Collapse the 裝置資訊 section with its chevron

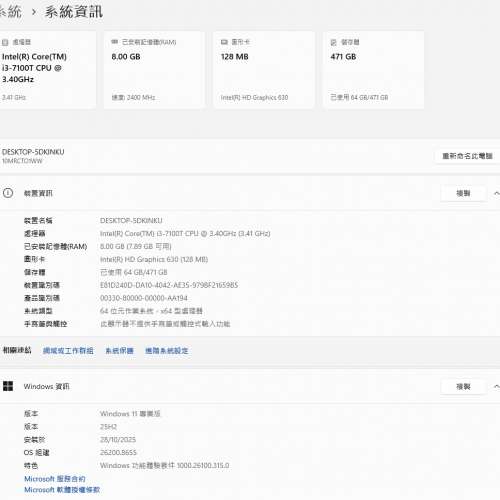pyautogui.click(x=496, y=193)
